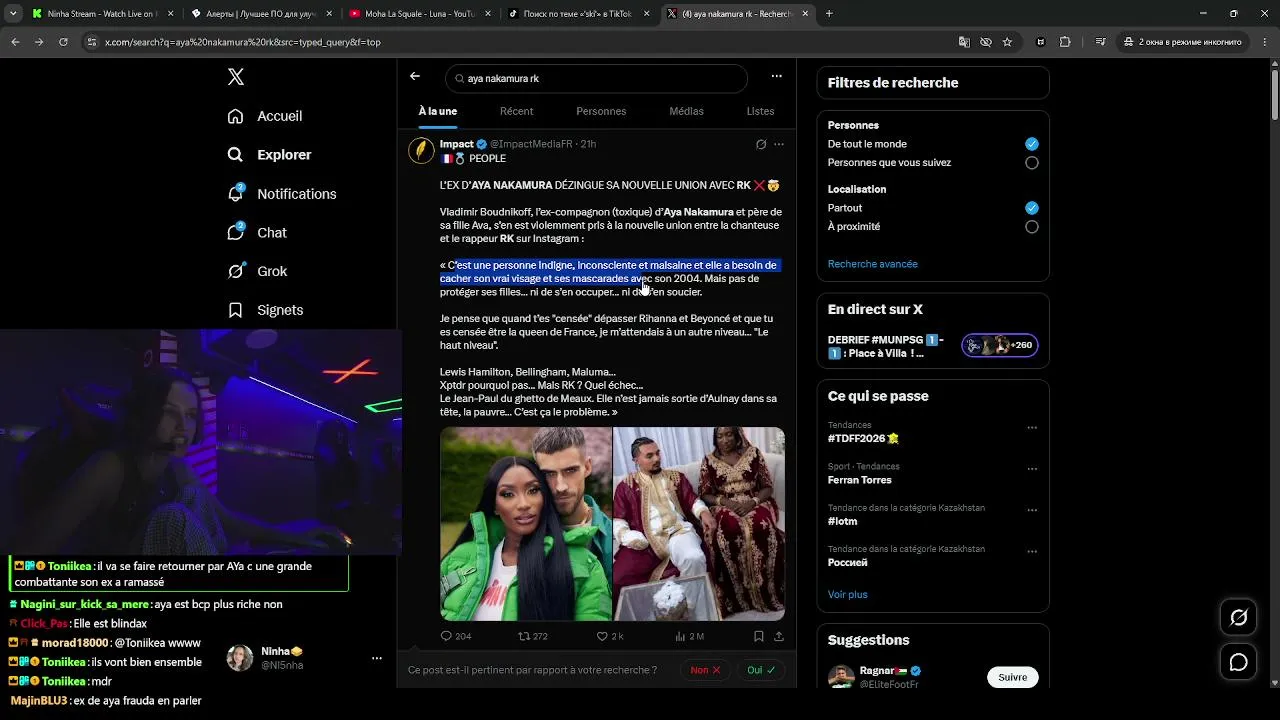The image size is (1280, 720).
Task: Open Explorer in the X sidebar
Action: [x=270, y=155]
